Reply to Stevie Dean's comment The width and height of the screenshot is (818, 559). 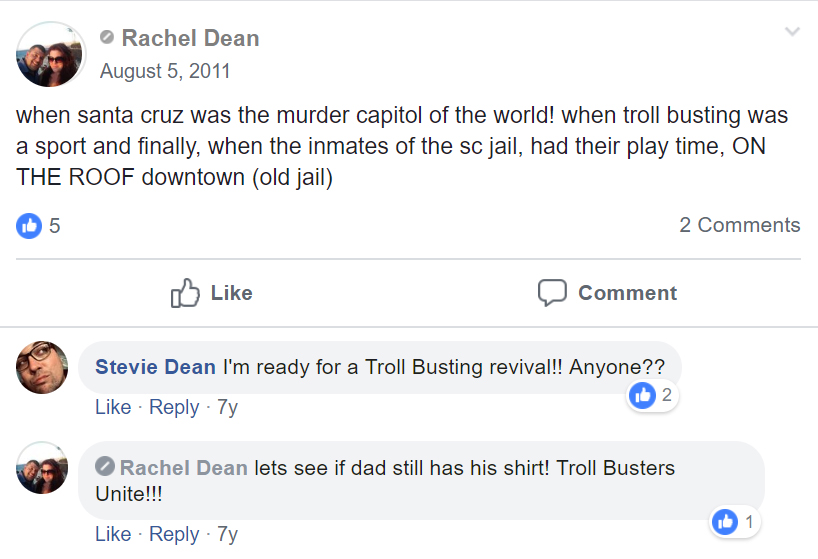tap(174, 407)
